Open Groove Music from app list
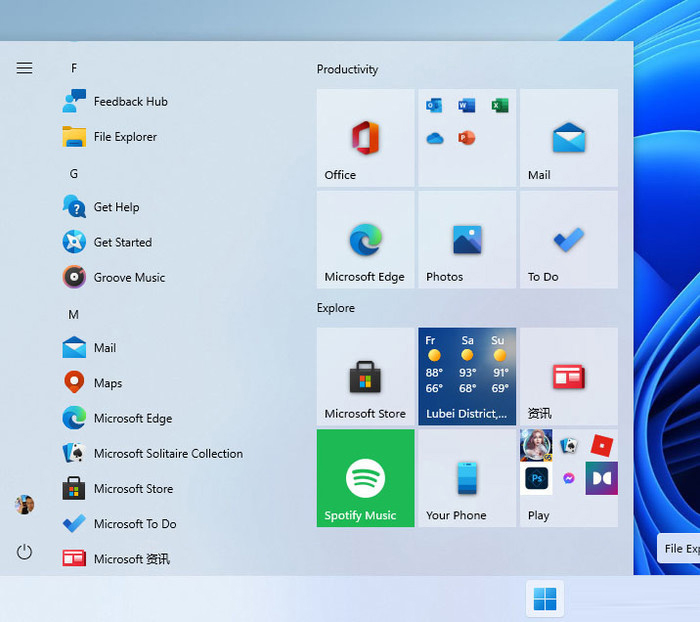The height and width of the screenshot is (622, 700). point(129,277)
